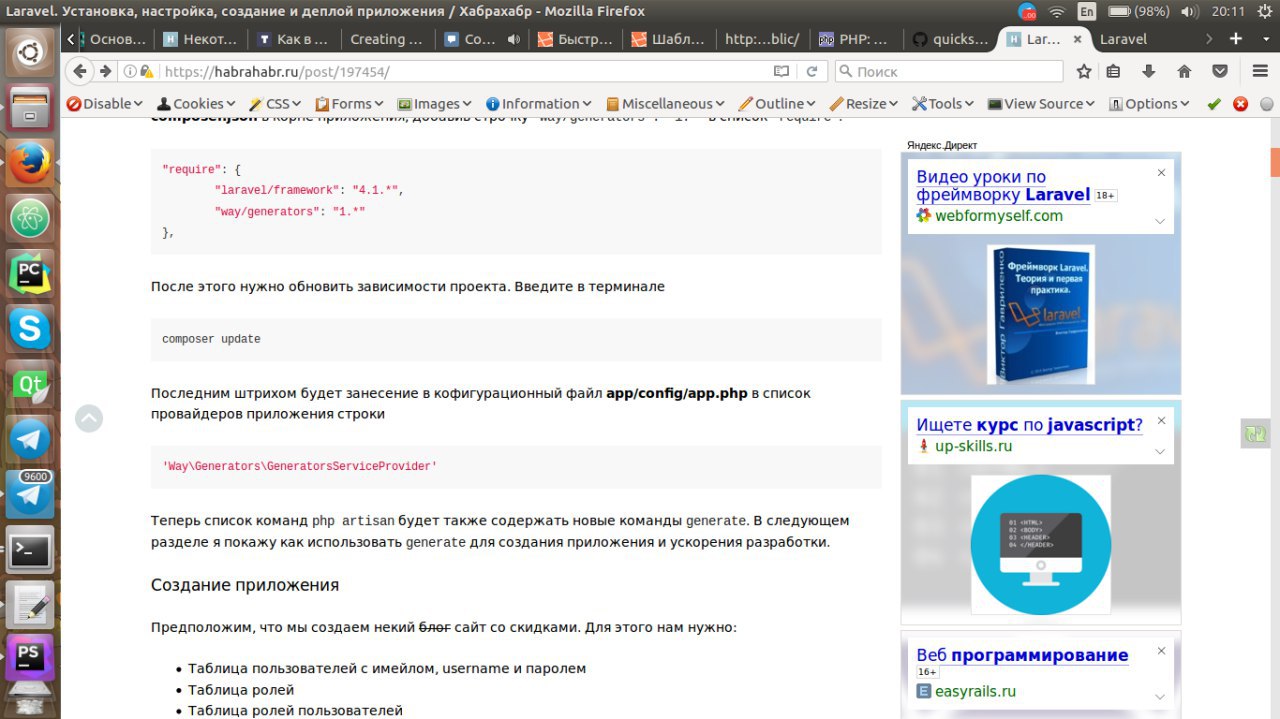Open the Resize dropdown menu
This screenshot has width=1280, height=719.
[864, 104]
